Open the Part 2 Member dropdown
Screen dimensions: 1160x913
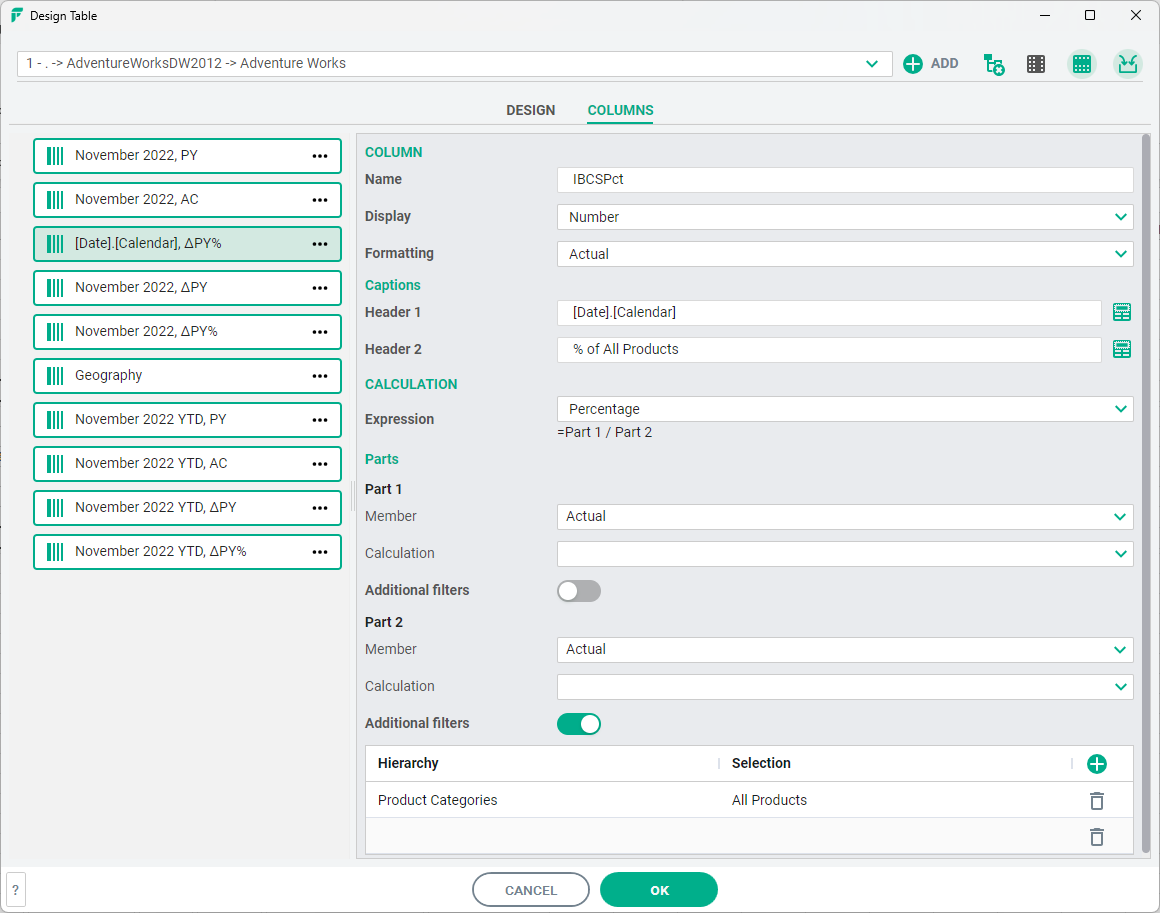pyautogui.click(x=845, y=650)
